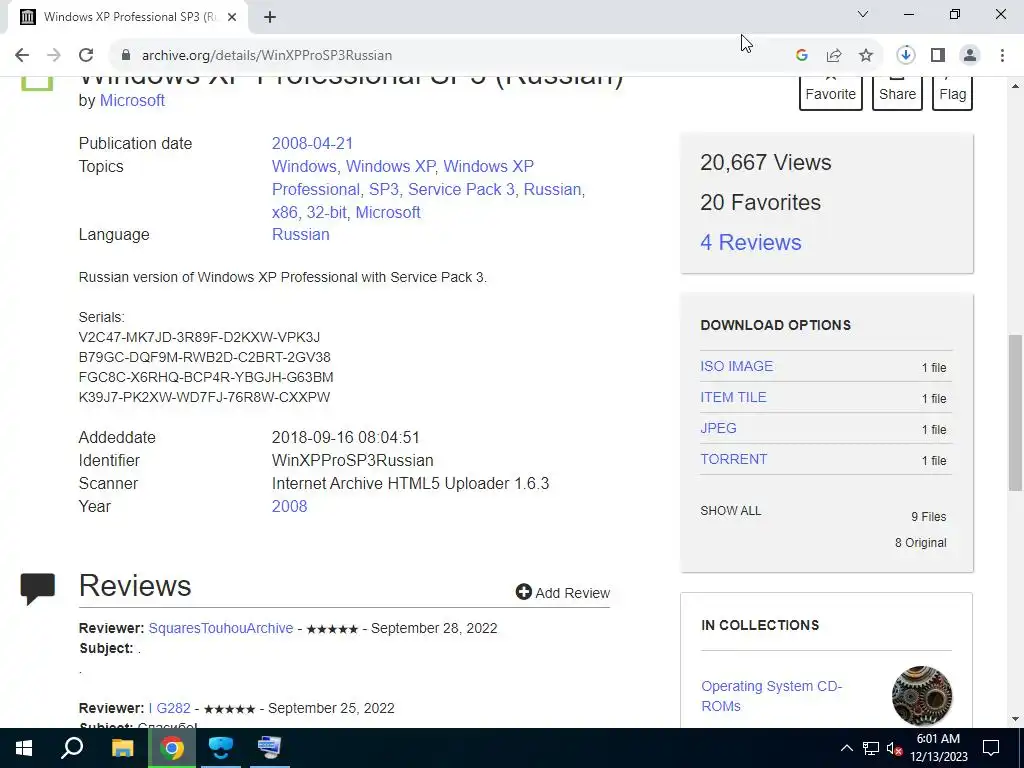This screenshot has width=1024, height=768.
Task: Switch to Chrome in the taskbar
Action: point(172,748)
